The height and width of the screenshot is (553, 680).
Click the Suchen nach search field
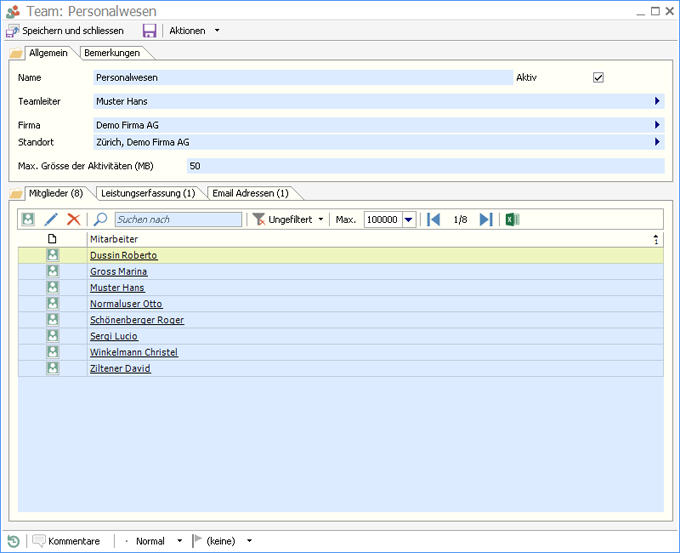(x=178, y=219)
